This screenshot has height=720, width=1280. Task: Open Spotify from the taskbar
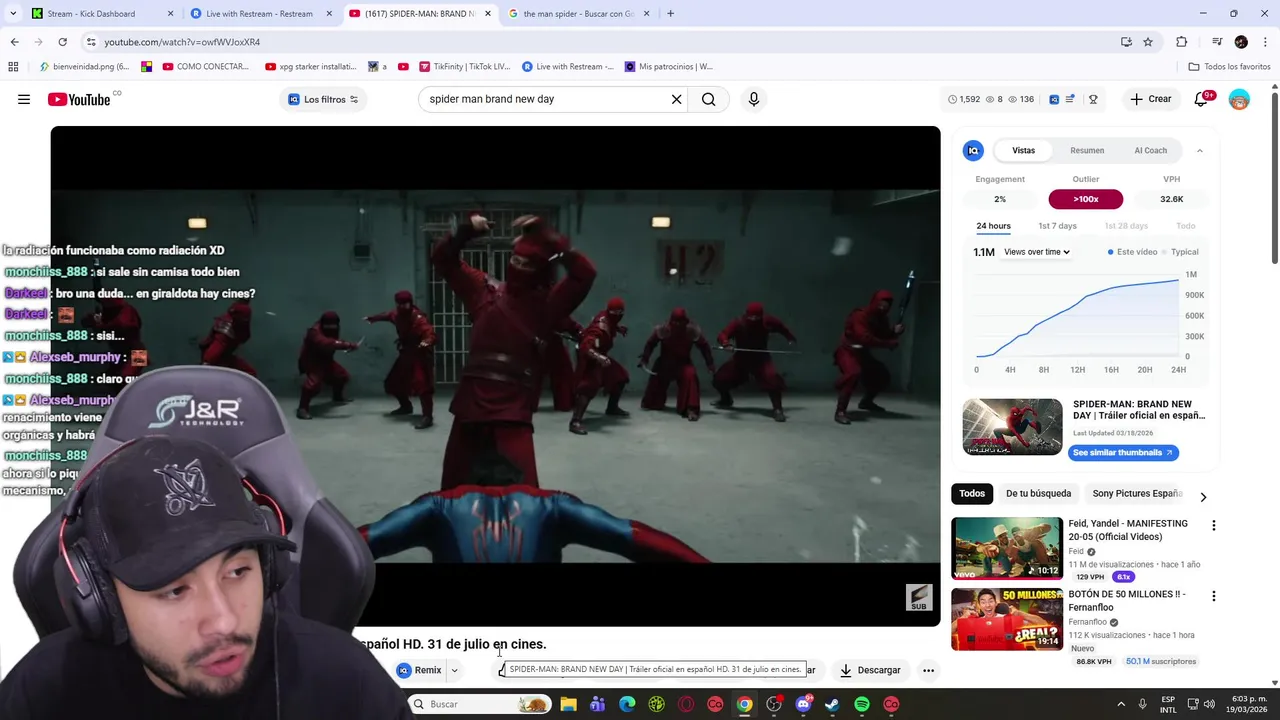tap(862, 704)
